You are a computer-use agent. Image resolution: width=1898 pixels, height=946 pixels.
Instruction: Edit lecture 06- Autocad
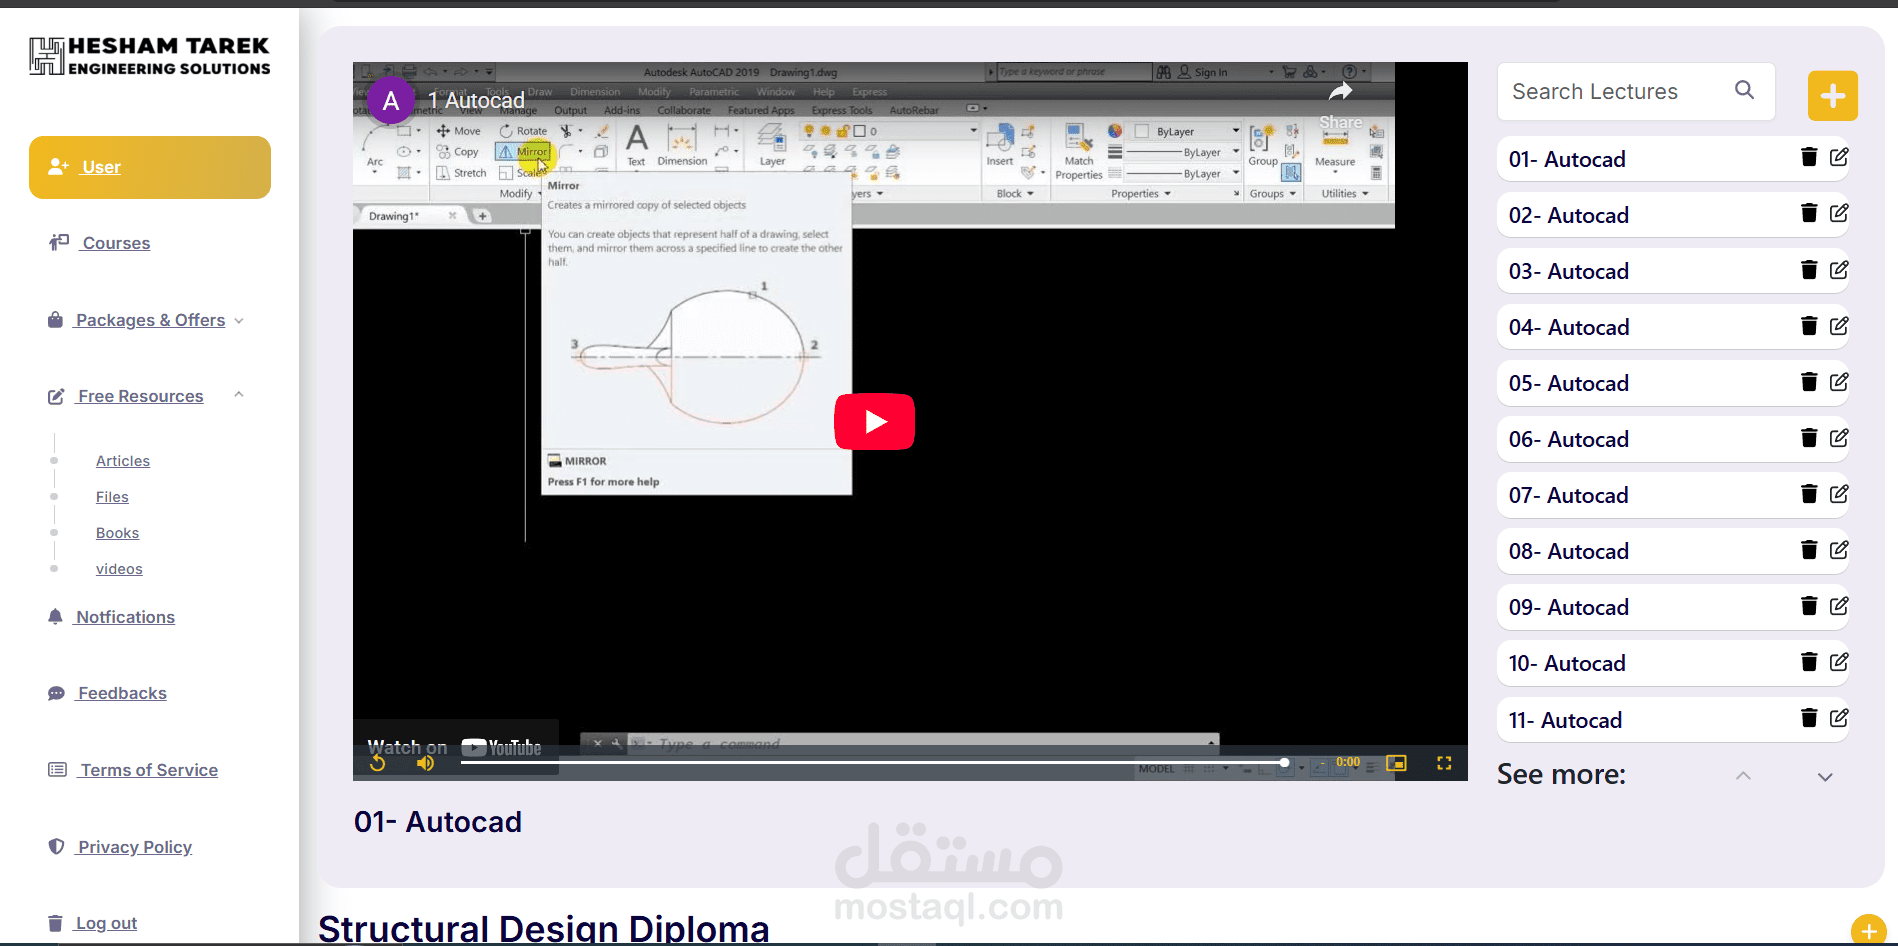pos(1839,438)
